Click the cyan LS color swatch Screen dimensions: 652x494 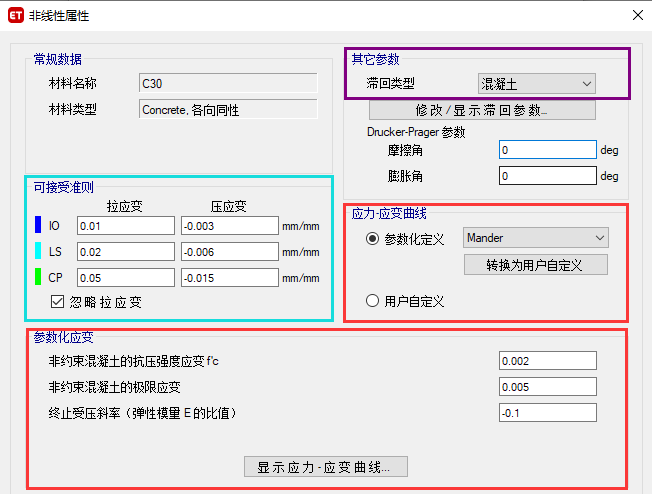point(38,251)
